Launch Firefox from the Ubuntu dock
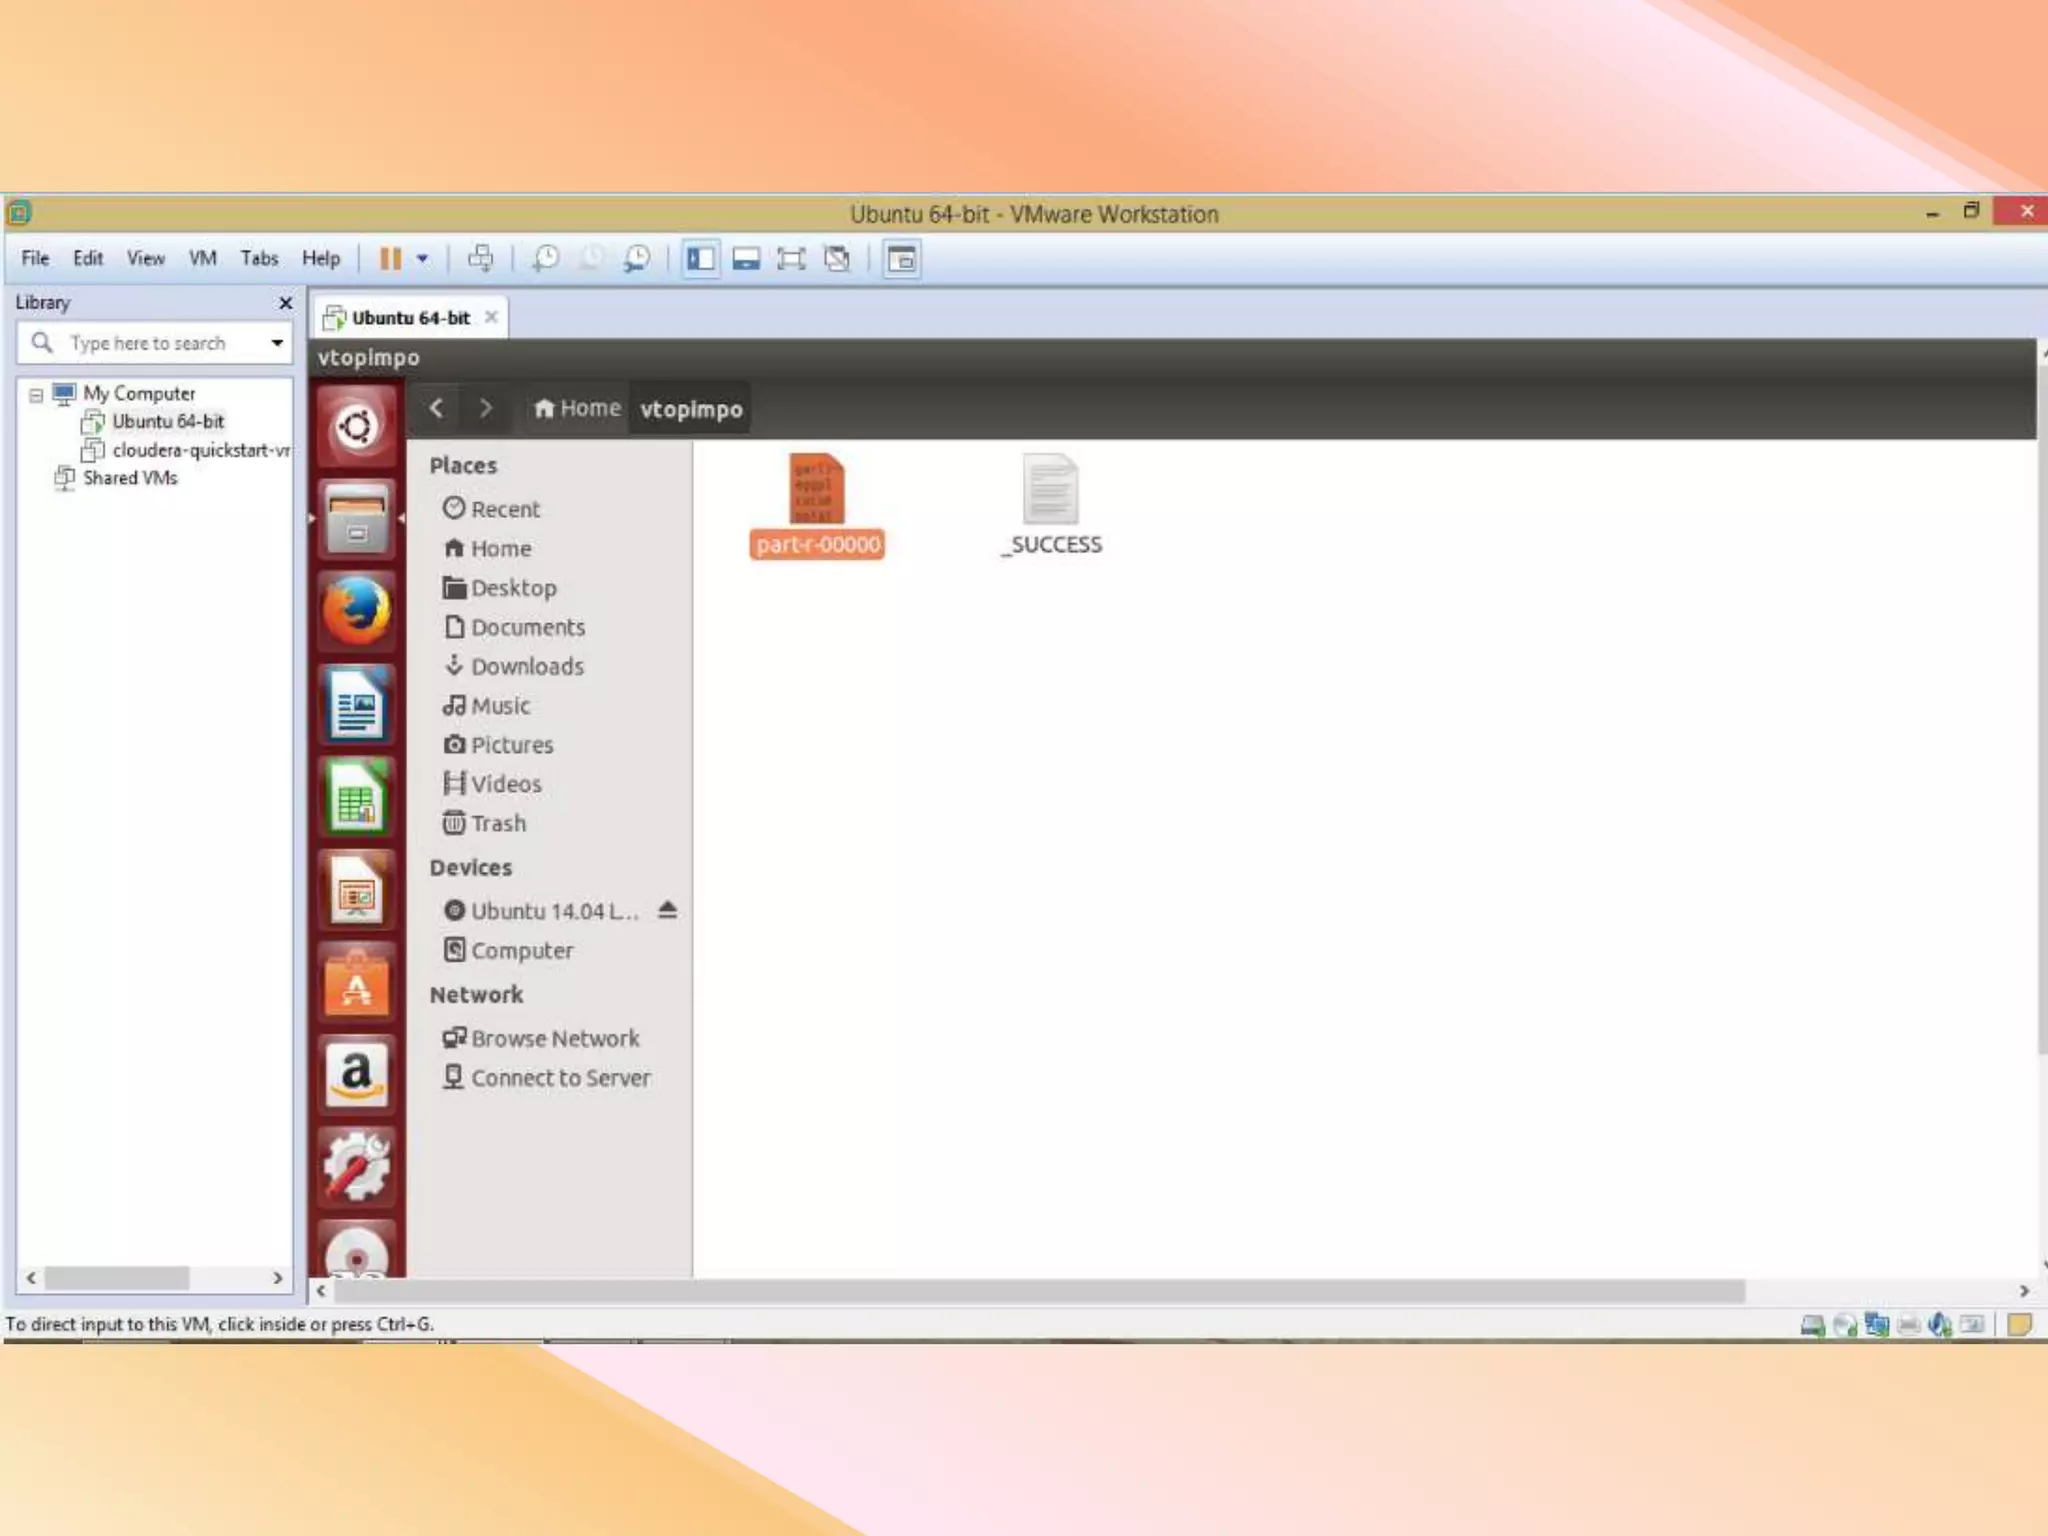 356,611
